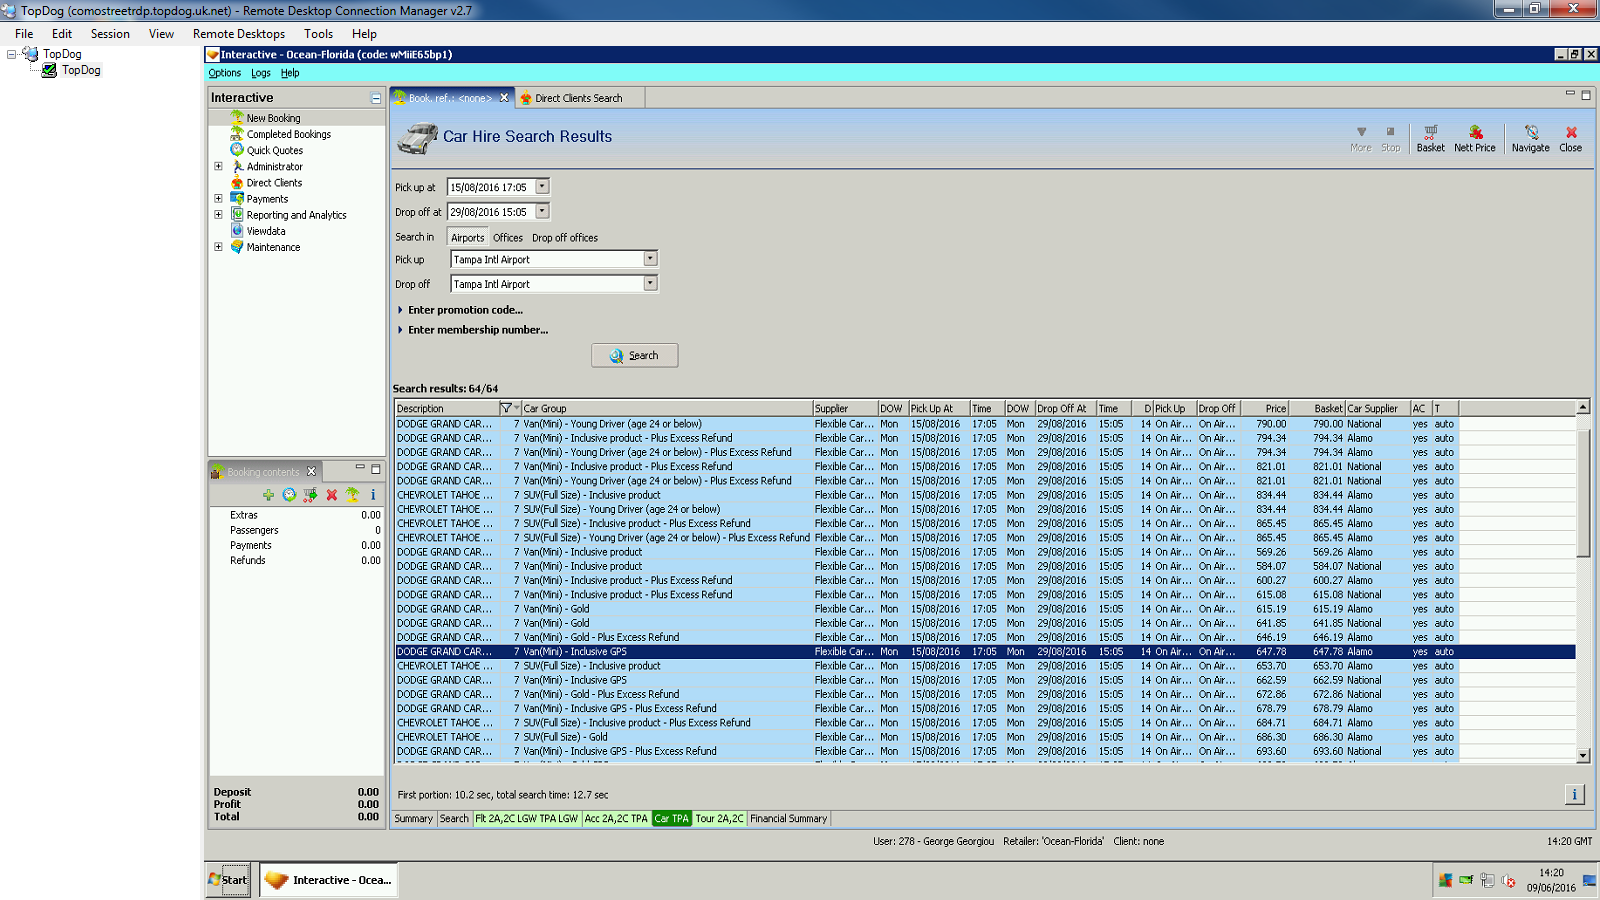Open Financial Summary bottom tab

[x=788, y=818]
